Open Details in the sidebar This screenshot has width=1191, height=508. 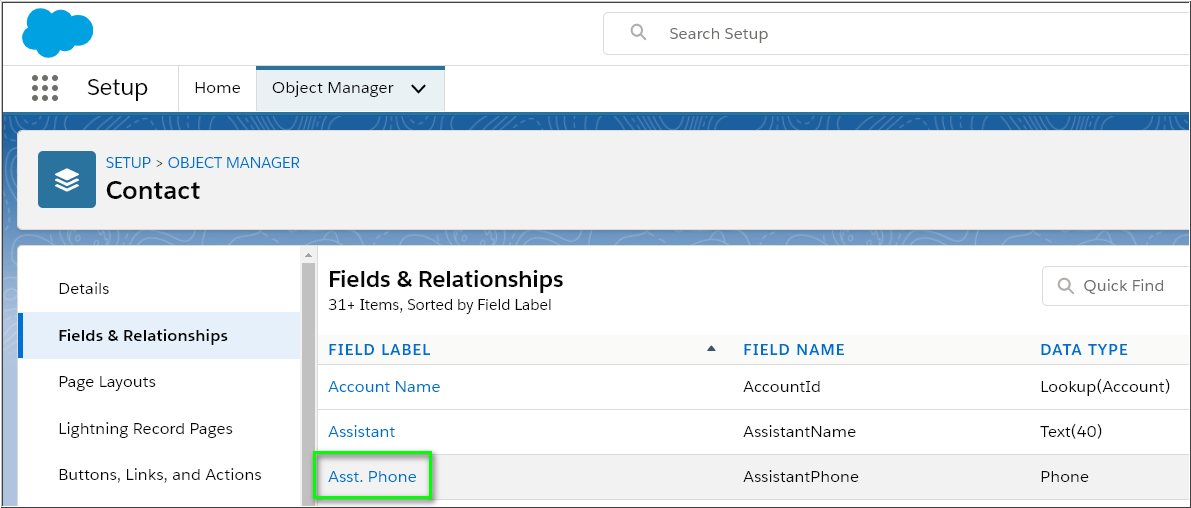click(84, 289)
